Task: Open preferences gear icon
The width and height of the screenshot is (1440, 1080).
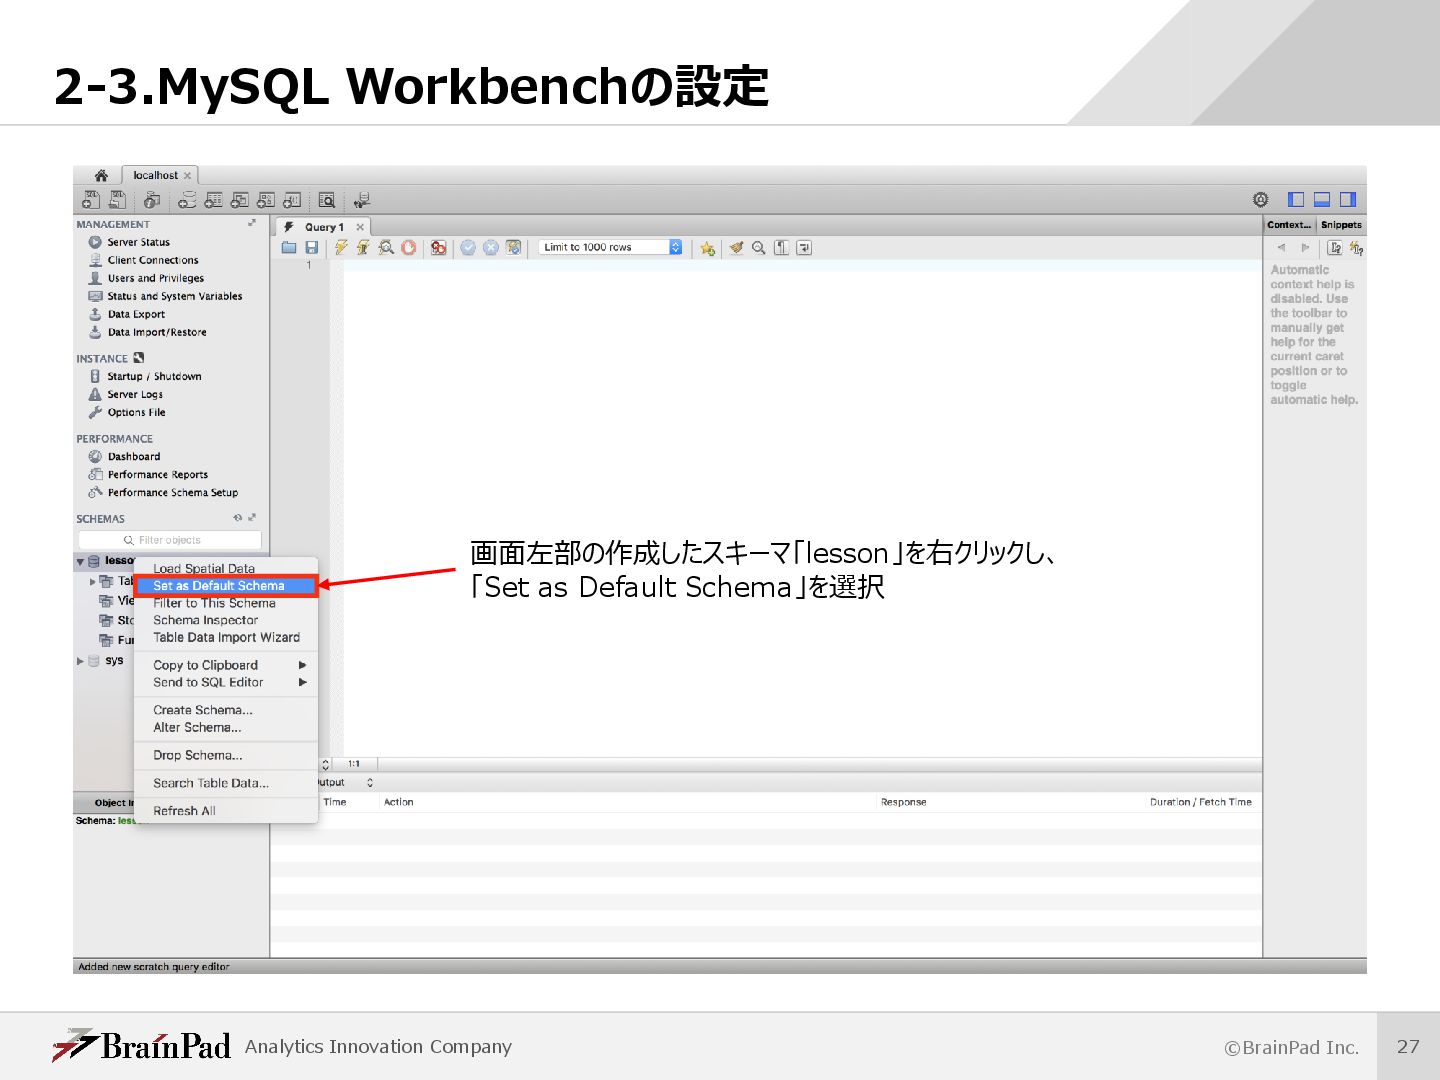Action: [x=1261, y=199]
